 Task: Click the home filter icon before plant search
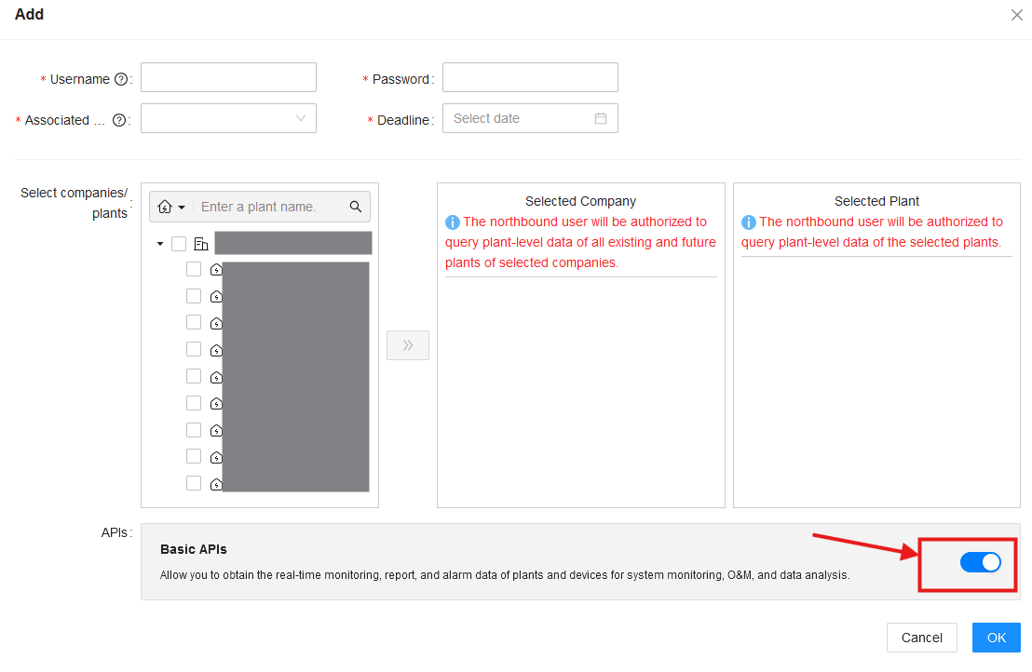[x=164, y=207]
